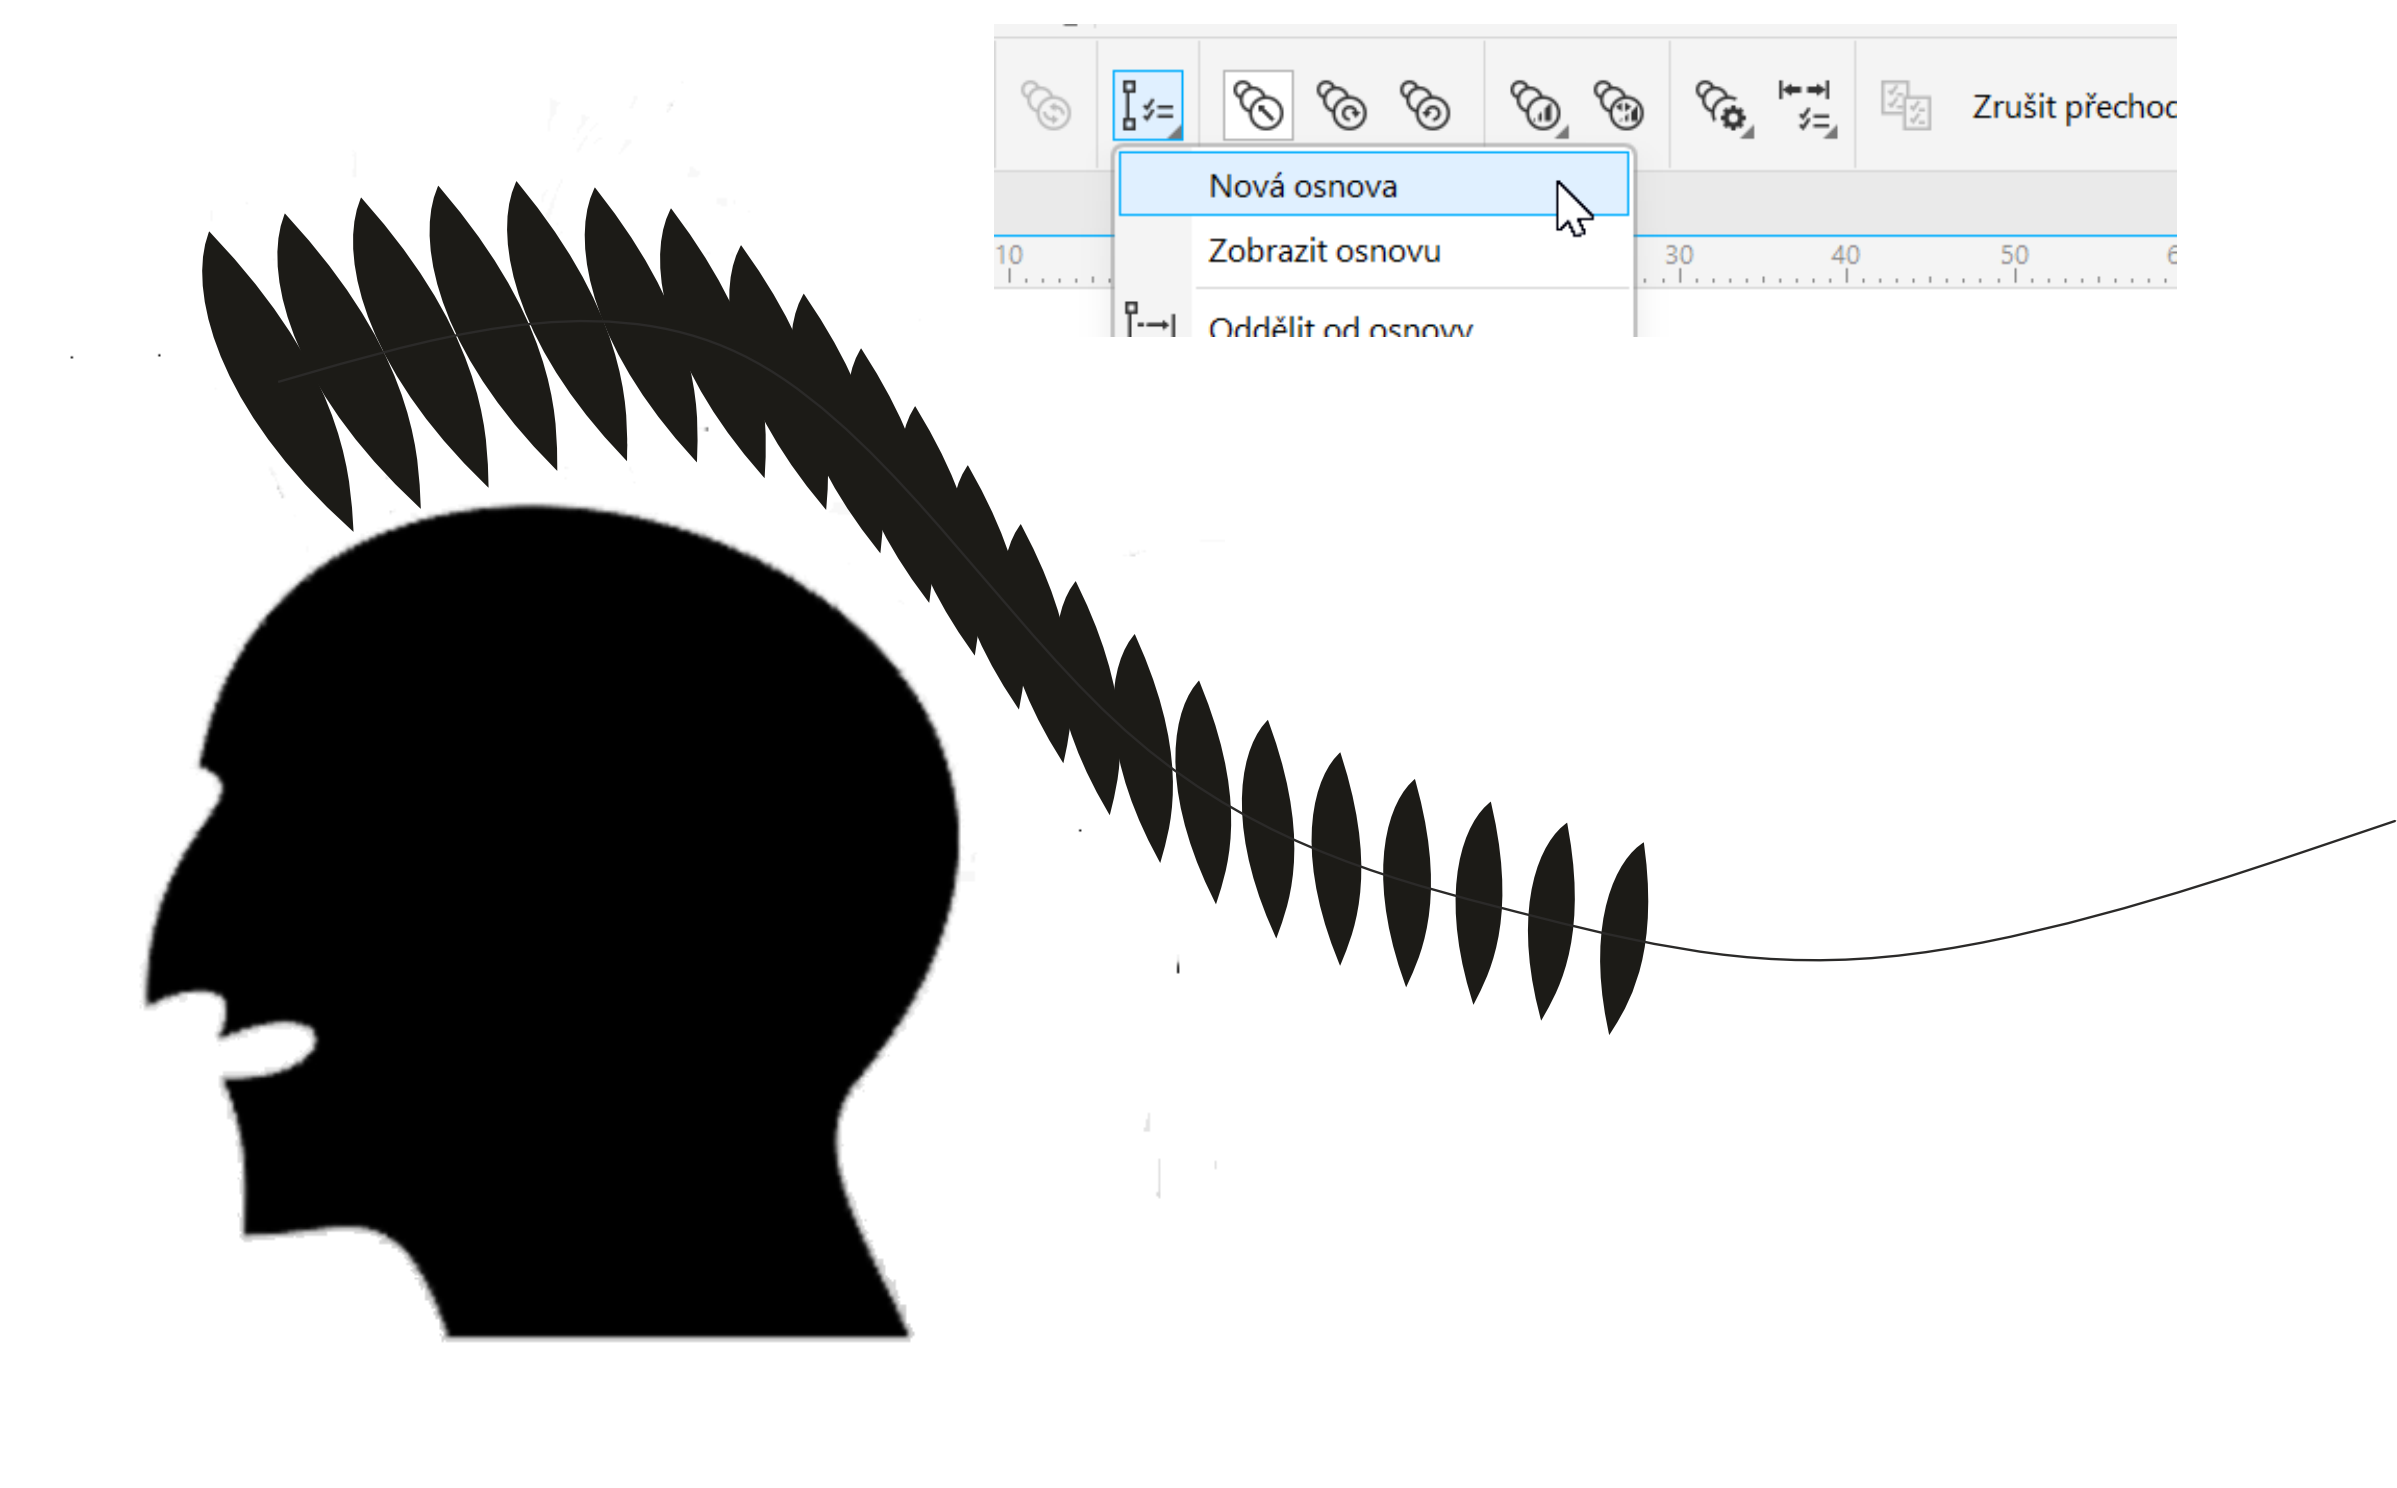Click the grayed-out loop blend icon

[x=1046, y=106]
